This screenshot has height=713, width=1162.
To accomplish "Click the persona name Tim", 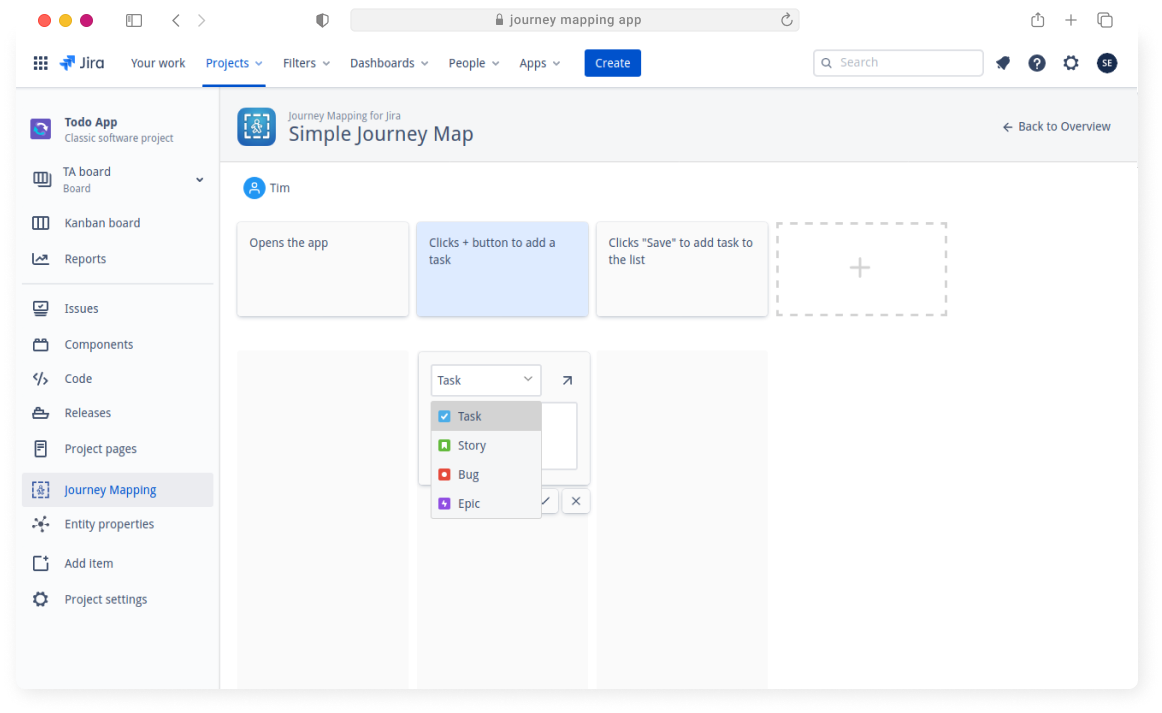I will click(279, 188).
